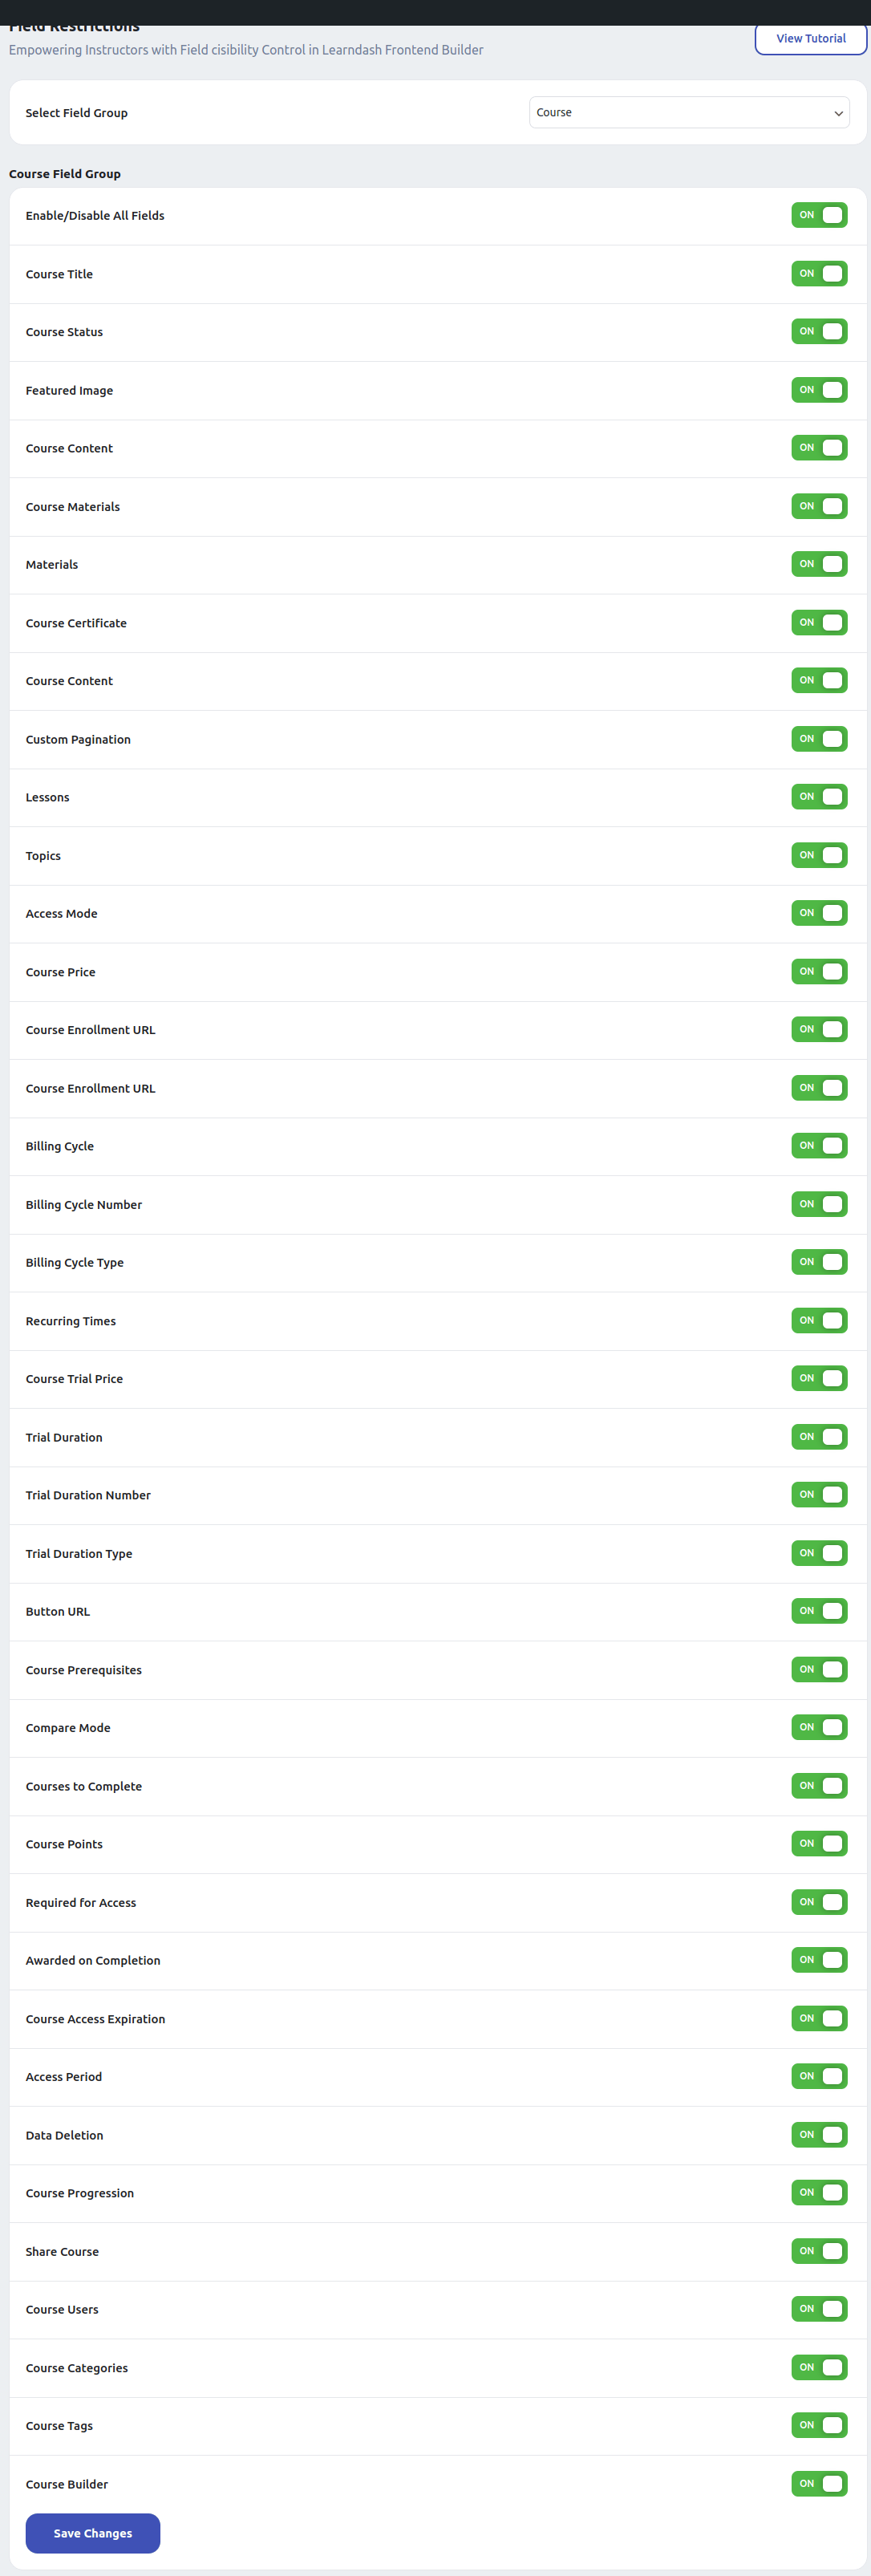Disable the Share Course toggle

[x=819, y=2251]
